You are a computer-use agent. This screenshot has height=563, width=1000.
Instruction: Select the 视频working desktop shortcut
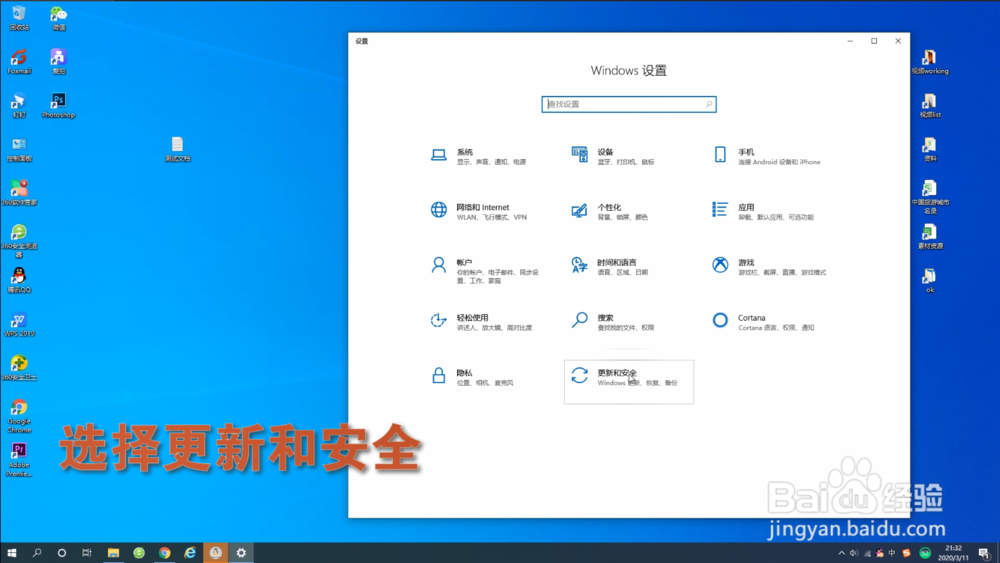(929, 62)
